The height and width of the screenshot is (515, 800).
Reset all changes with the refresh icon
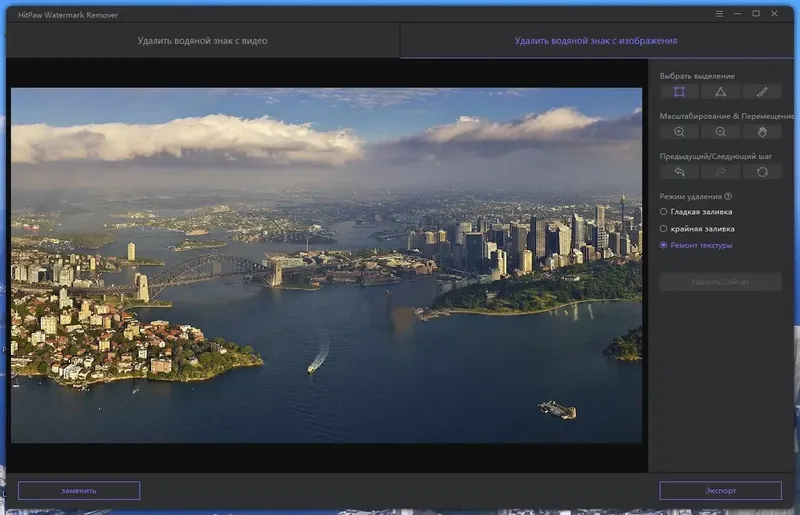tap(762, 172)
